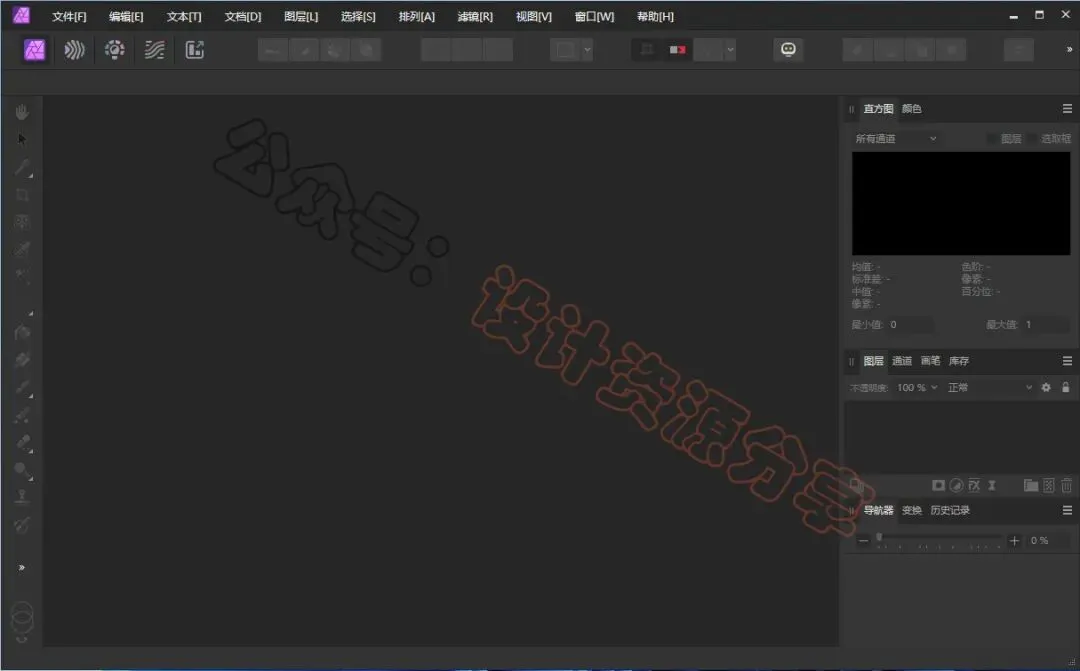Toggle the layer lock icon
Screen dimensions: 1080x671
point(1066,387)
